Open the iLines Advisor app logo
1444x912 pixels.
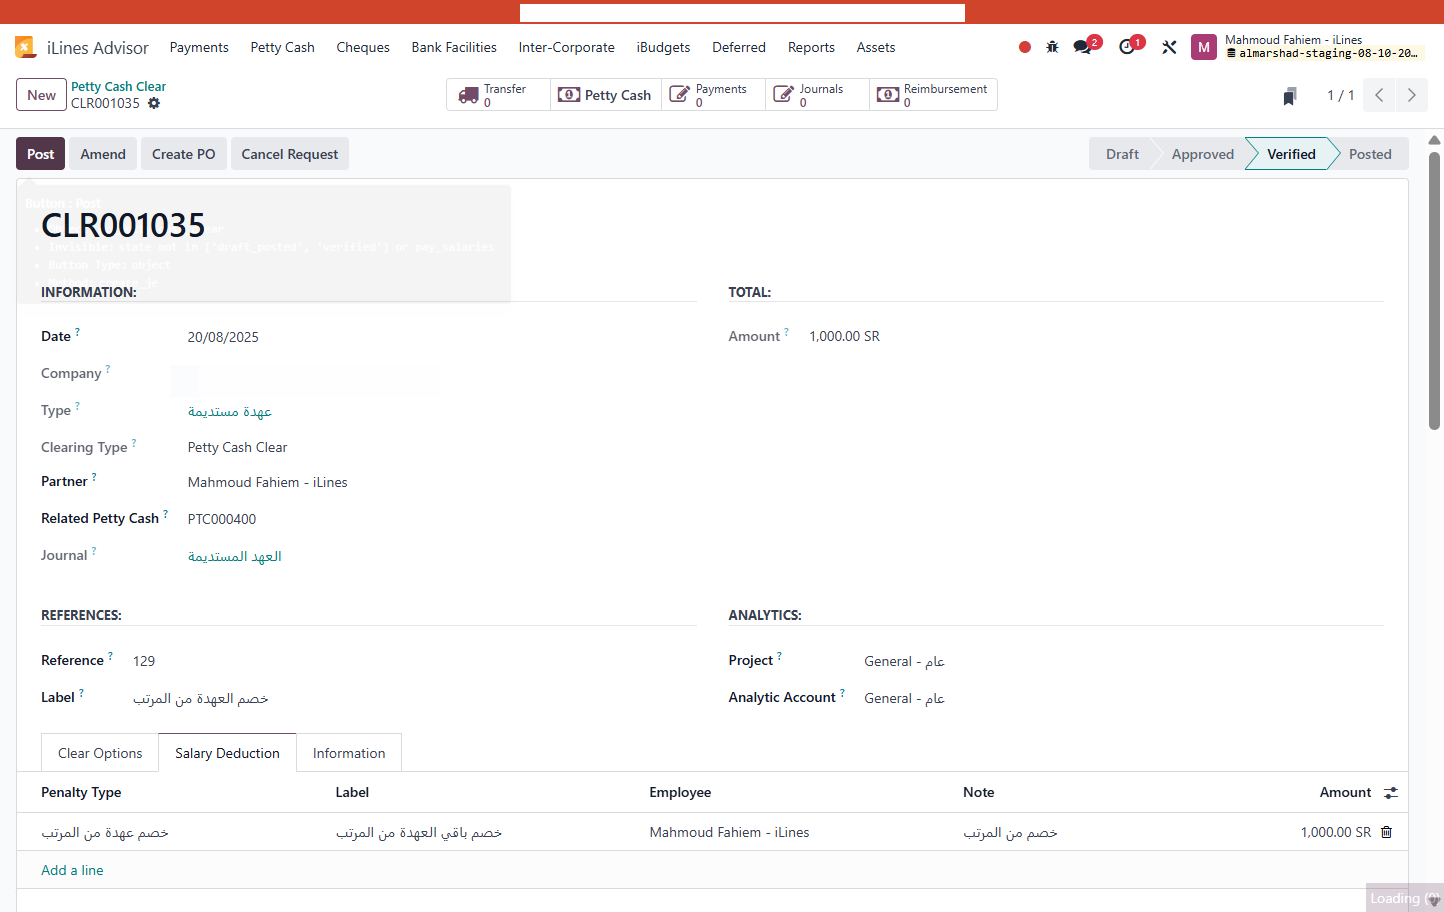coord(25,47)
